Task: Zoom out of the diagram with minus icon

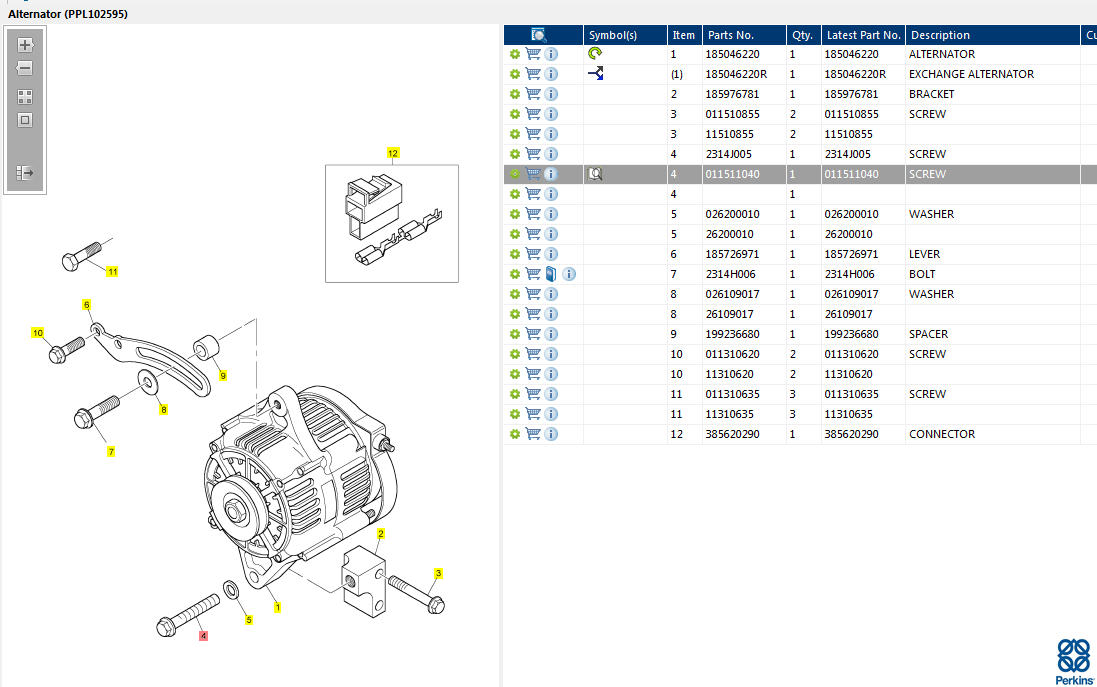Action: click(x=25, y=69)
